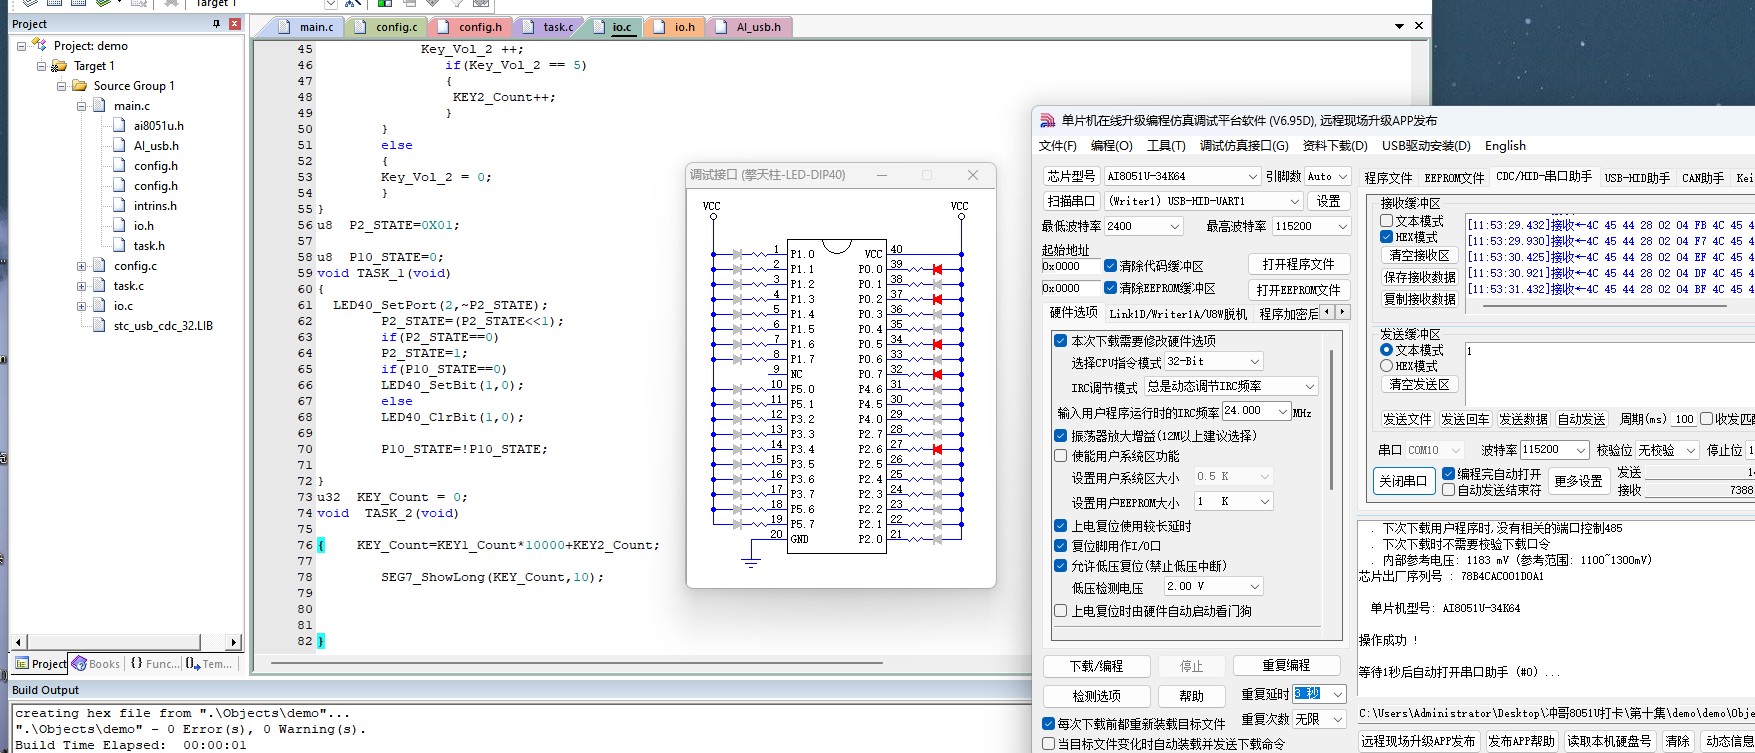Screen dimensions: 1755x753
Task: Toggle 上电复位使用较长延时 checkbox
Action: [x=1060, y=526]
